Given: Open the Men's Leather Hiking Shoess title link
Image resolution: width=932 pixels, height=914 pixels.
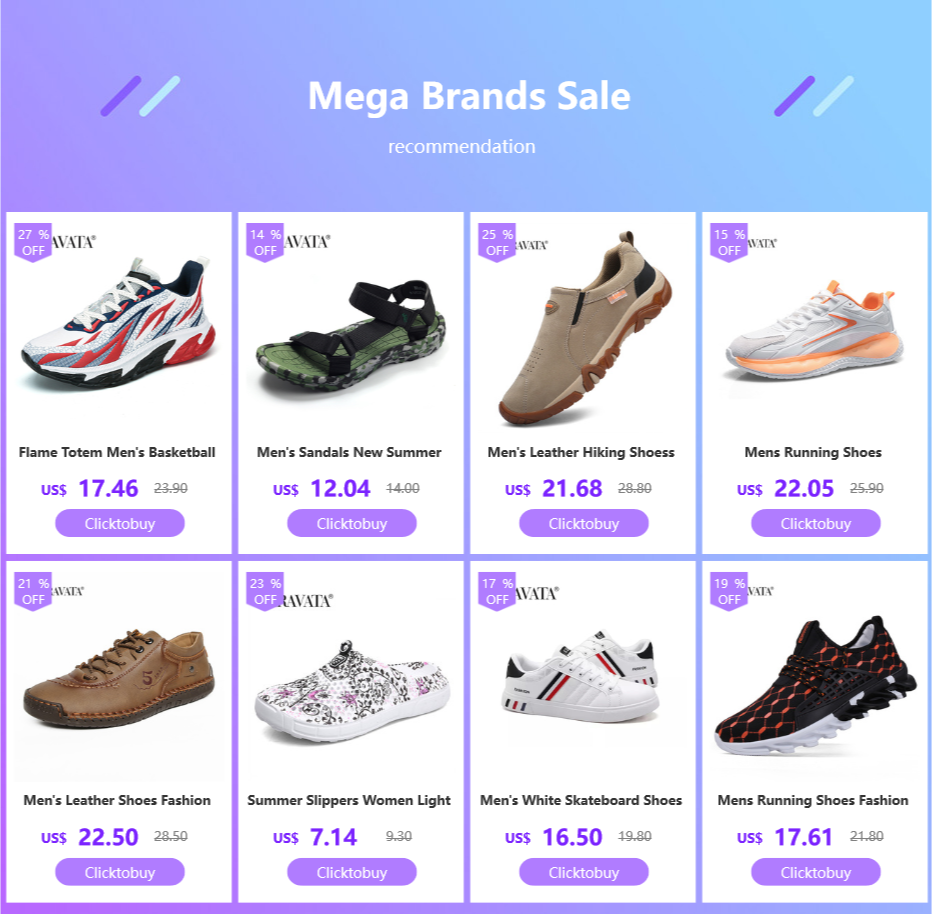Looking at the screenshot, I should point(581,452).
